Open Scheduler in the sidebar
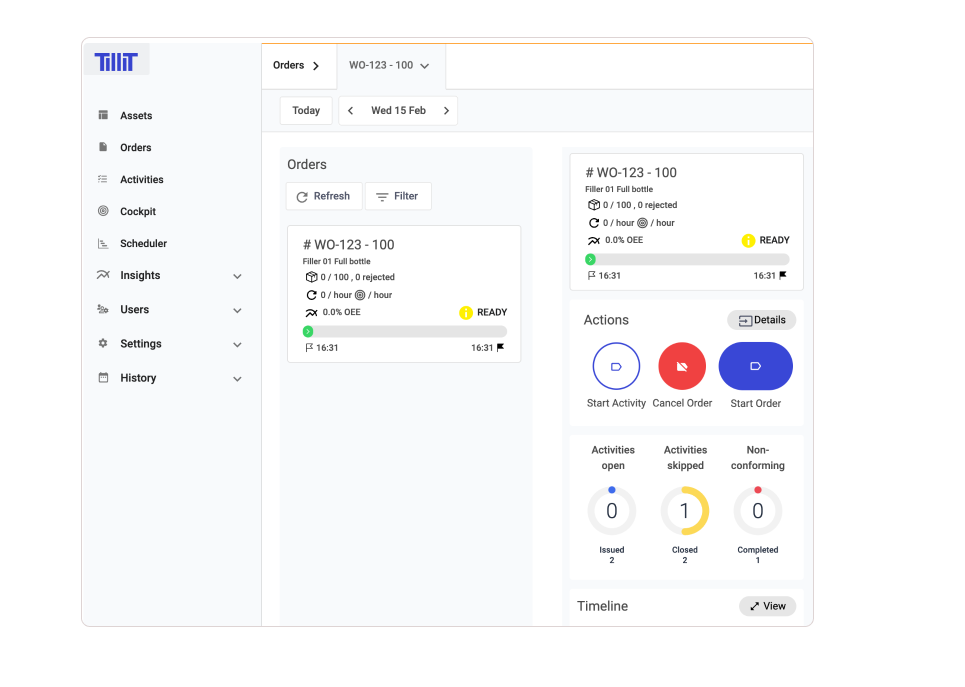 (143, 244)
